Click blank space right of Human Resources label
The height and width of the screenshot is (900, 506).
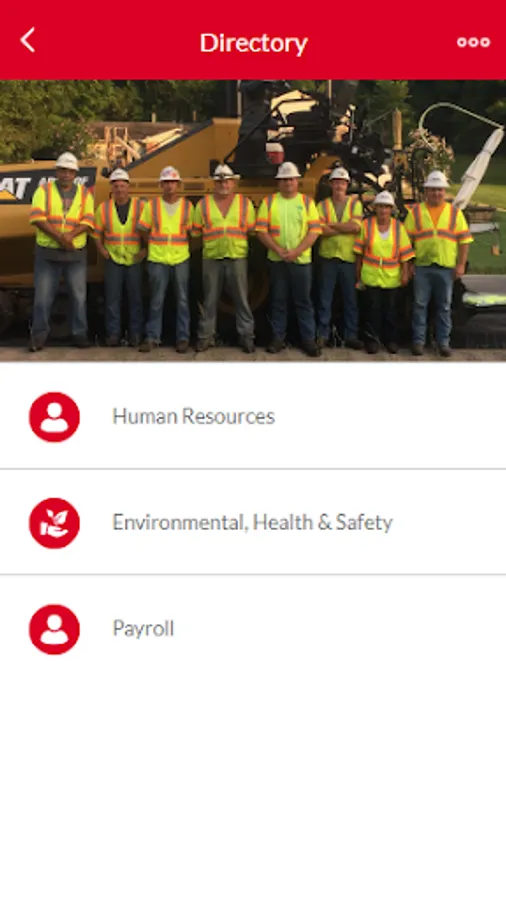pos(390,417)
